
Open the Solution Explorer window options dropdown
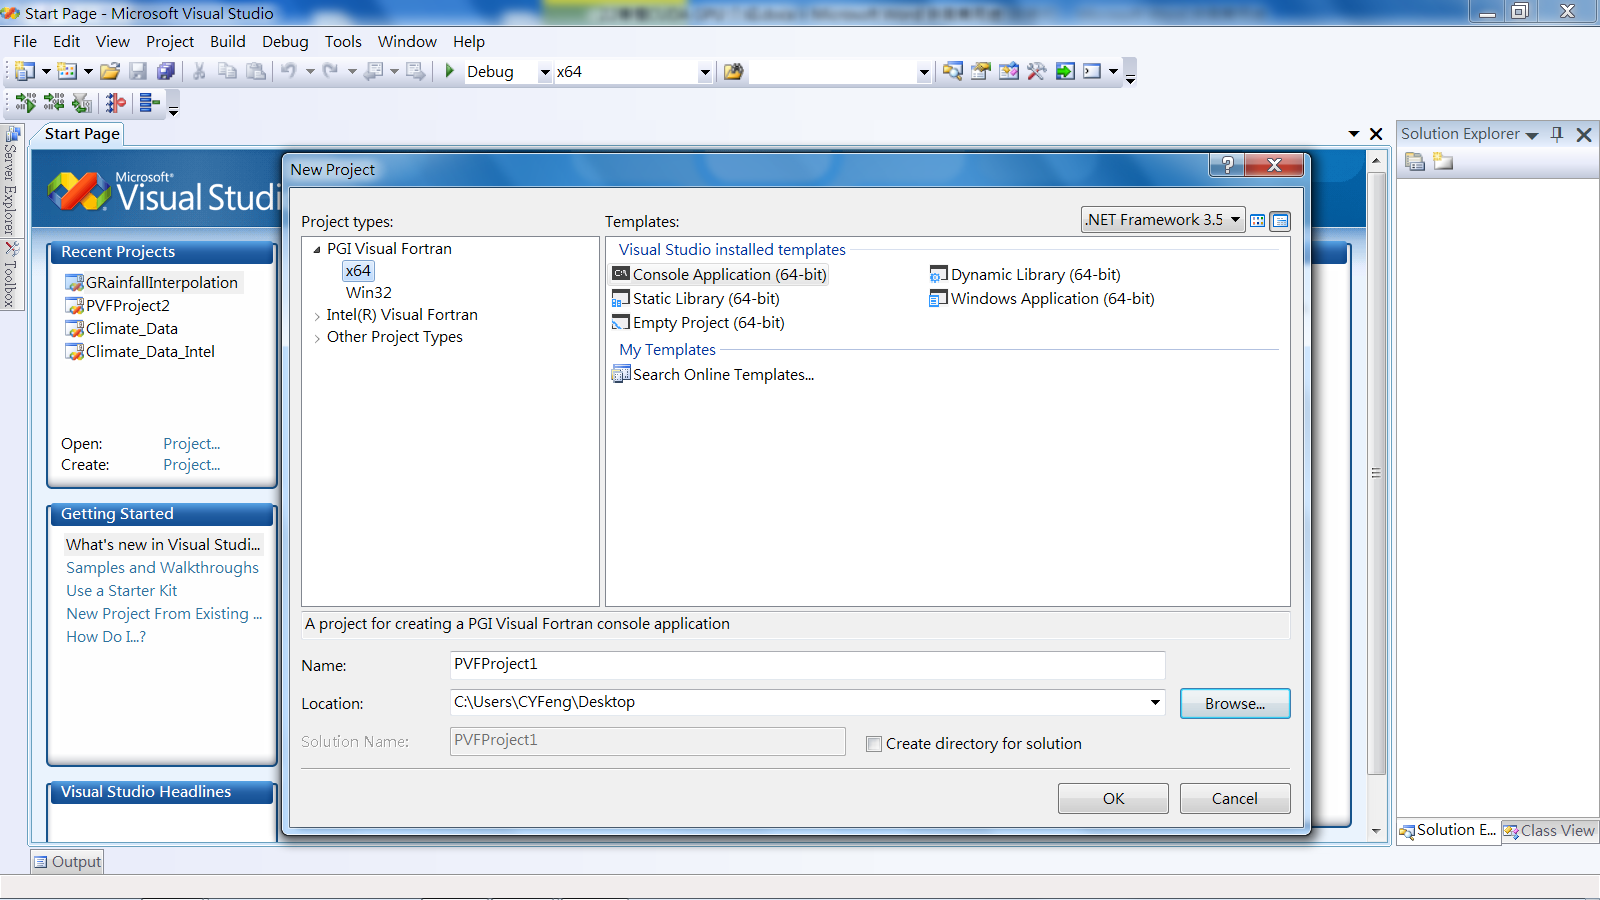1532,135
